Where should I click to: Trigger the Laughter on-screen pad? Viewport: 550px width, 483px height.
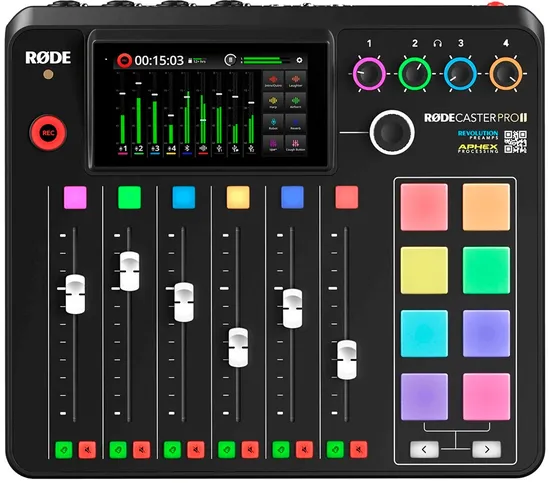(295, 80)
